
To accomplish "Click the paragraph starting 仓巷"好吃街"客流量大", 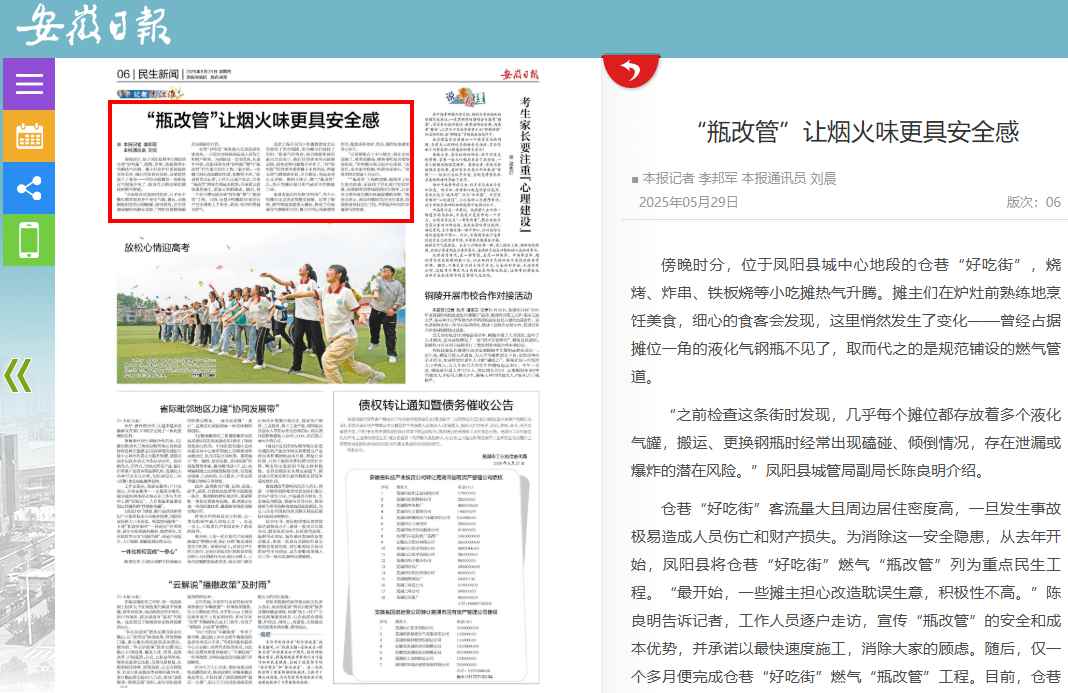I will [846, 592].
